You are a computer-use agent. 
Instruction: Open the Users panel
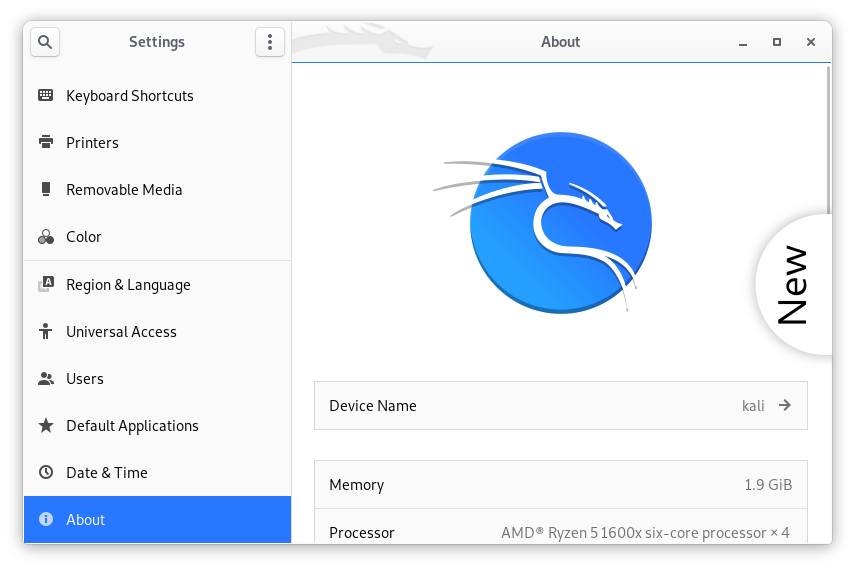(157, 378)
